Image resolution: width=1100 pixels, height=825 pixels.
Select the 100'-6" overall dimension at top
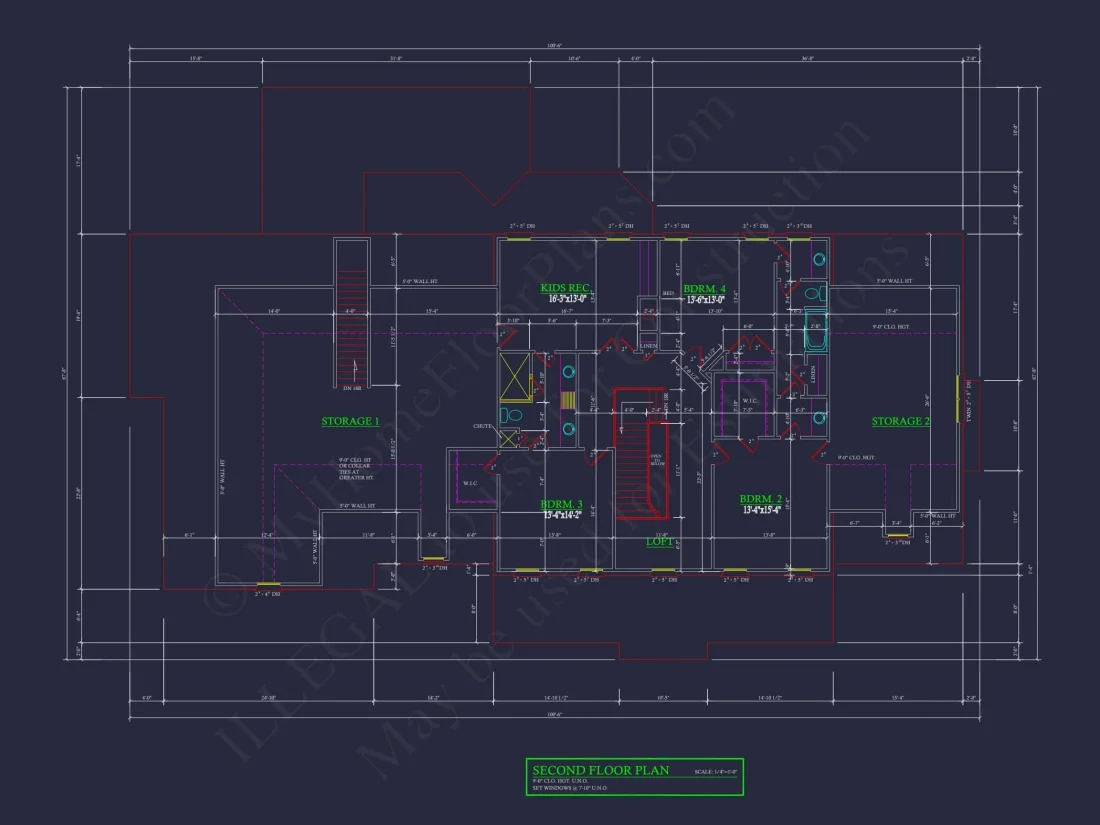[x=554, y=44]
